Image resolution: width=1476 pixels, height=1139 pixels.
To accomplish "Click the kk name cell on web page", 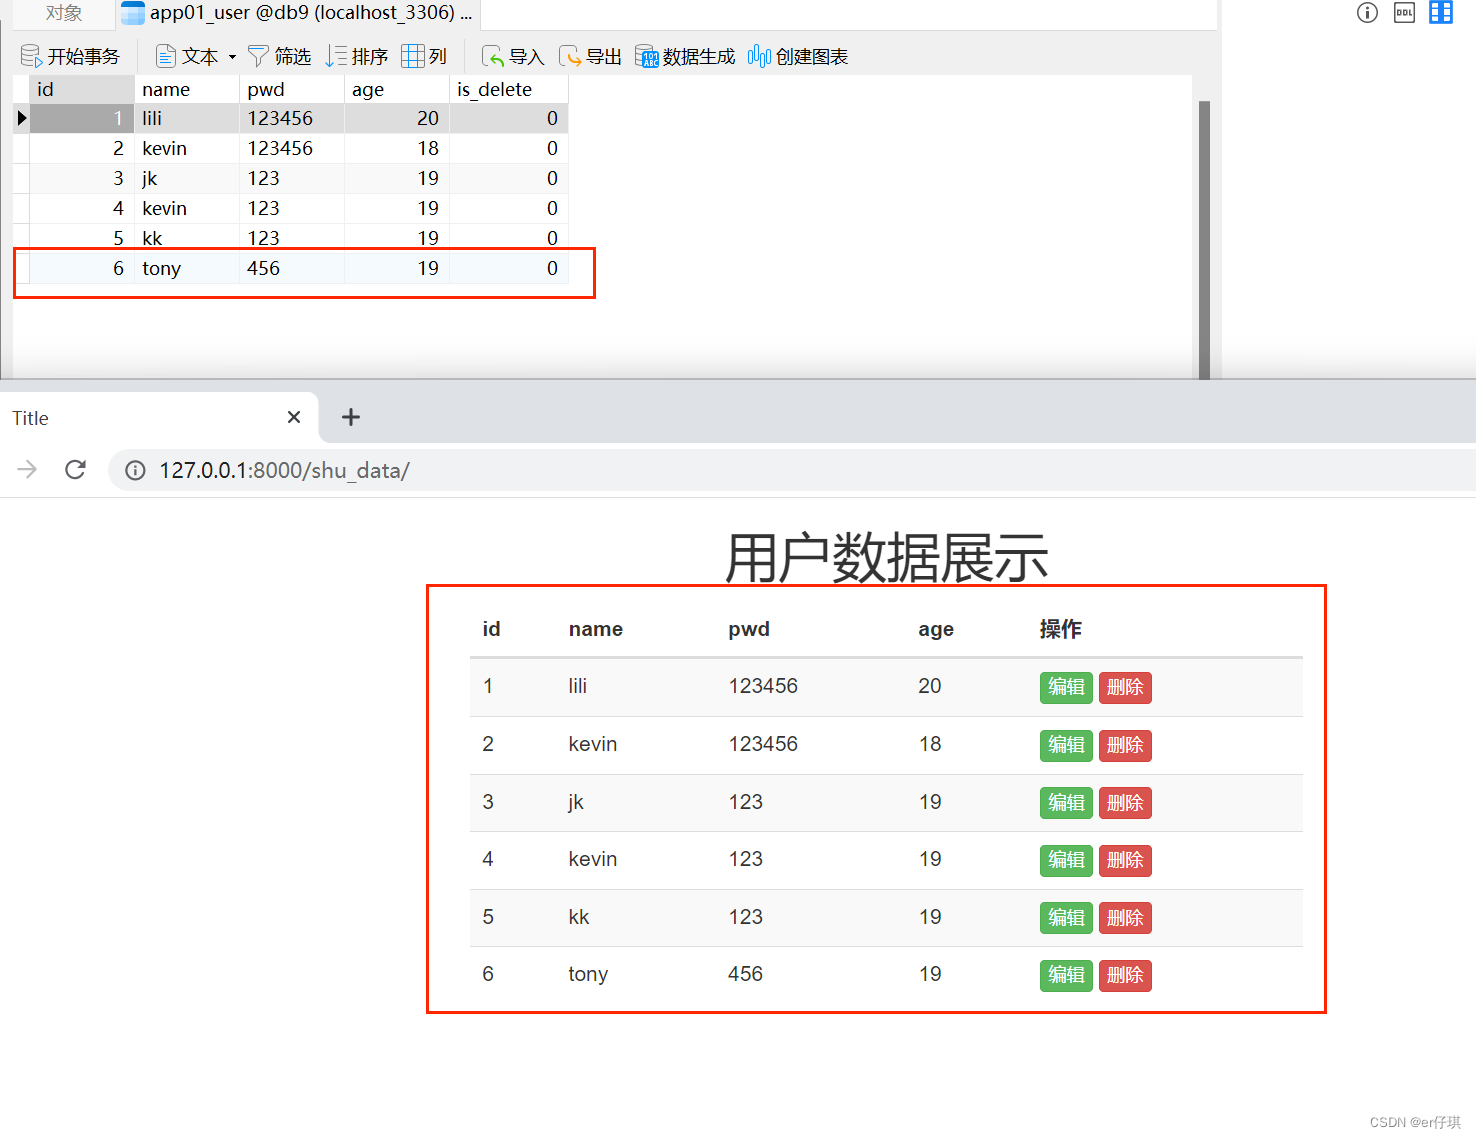I will [x=579, y=917].
